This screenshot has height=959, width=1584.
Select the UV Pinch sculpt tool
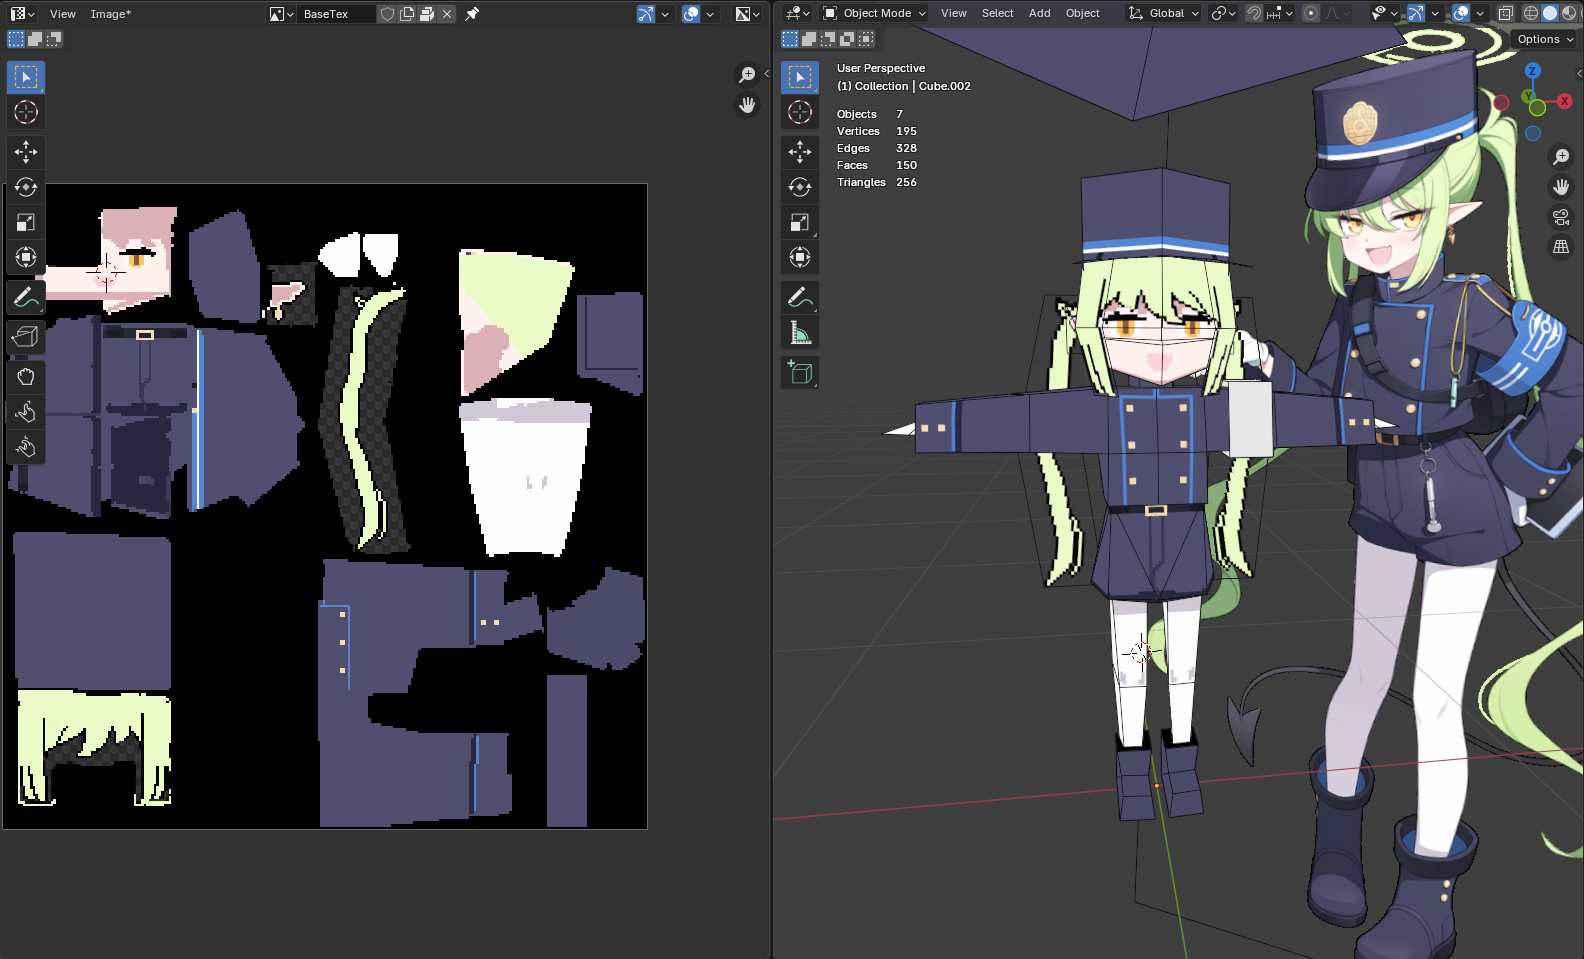(26, 447)
